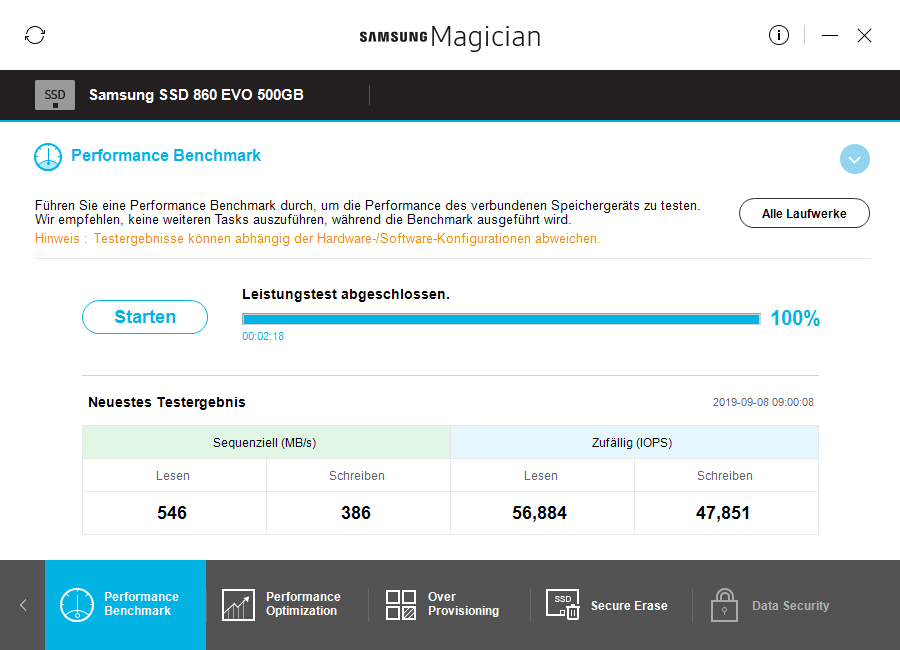The height and width of the screenshot is (650, 900).
Task: Click the test date 2019-09-08 09:00:08
Action: [x=763, y=403]
